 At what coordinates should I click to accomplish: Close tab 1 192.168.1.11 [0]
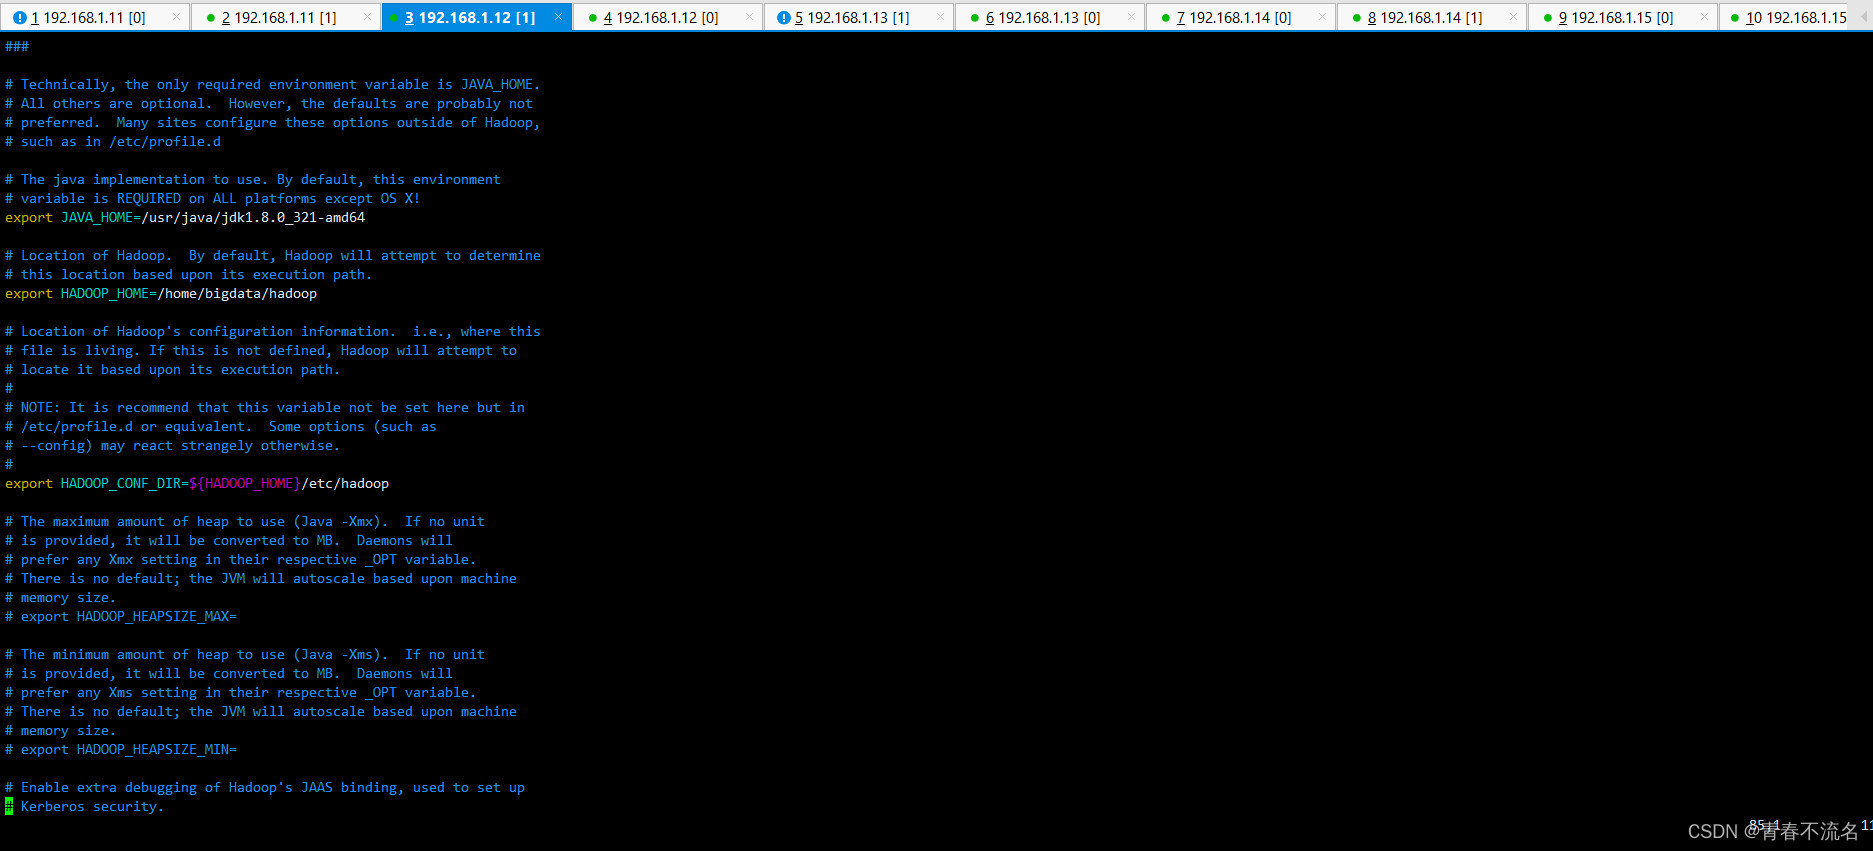[x=177, y=17]
